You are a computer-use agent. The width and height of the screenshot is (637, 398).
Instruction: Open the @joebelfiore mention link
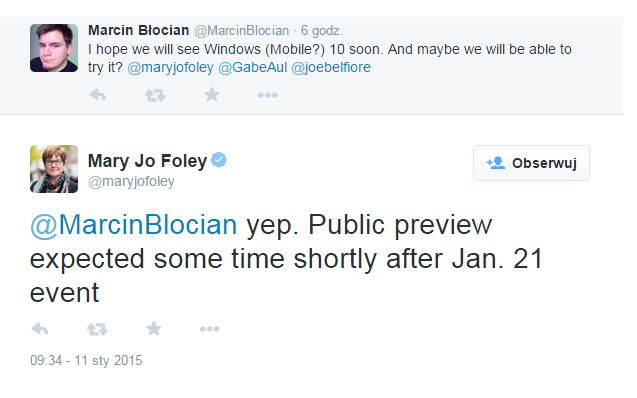click(x=331, y=67)
